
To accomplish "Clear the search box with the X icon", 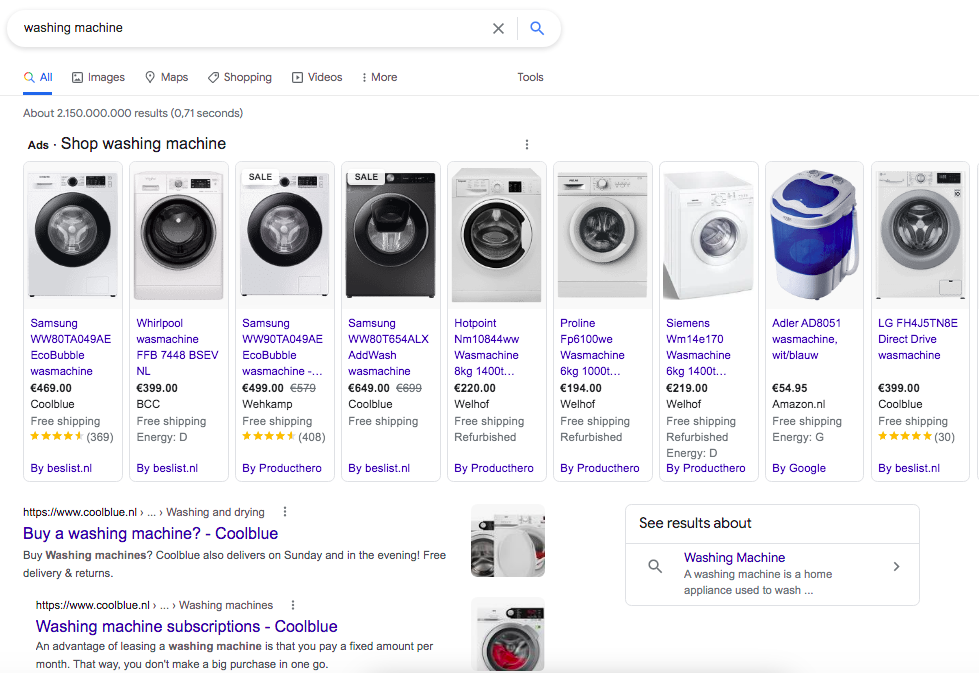I will 498,28.
